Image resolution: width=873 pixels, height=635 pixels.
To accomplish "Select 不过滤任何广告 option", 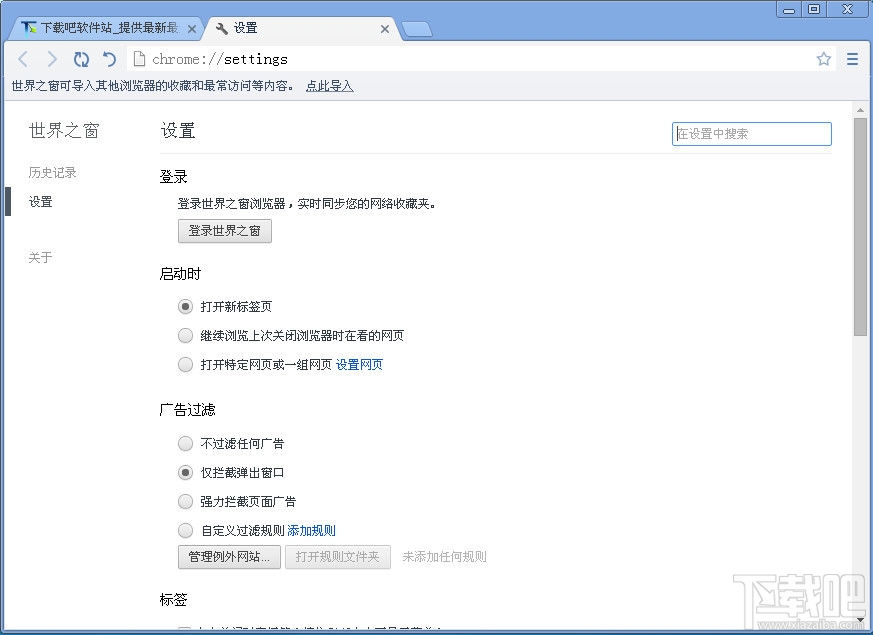I will click(185, 443).
